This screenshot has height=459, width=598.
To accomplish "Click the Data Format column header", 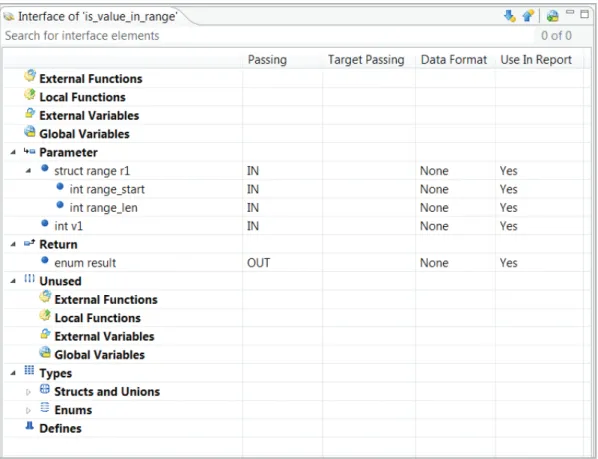I will [454, 60].
